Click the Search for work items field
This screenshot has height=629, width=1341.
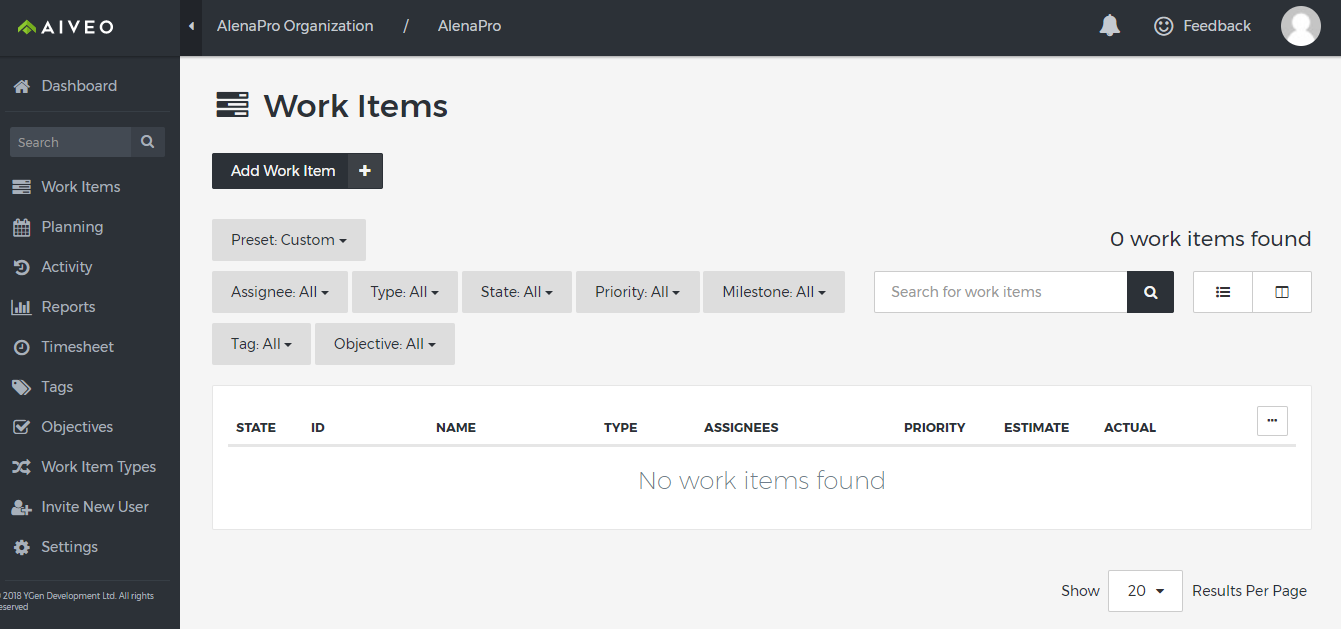(x=1000, y=292)
